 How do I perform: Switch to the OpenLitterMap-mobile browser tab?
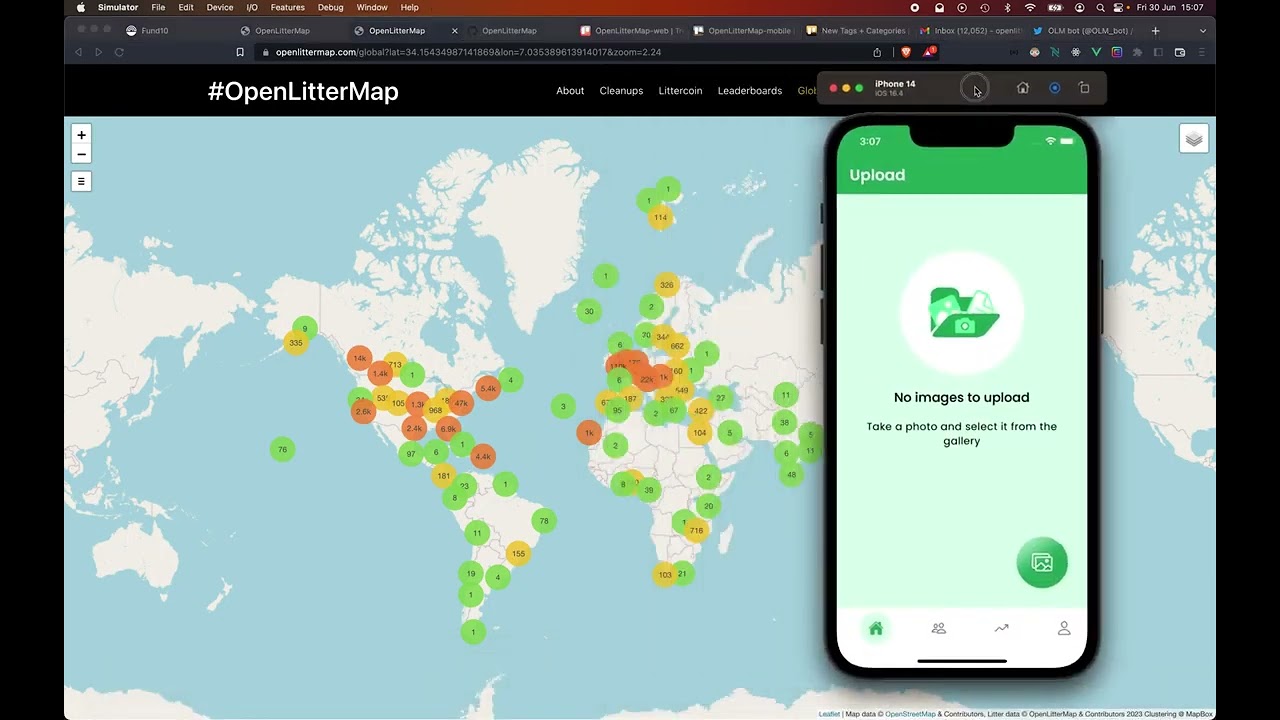click(744, 31)
